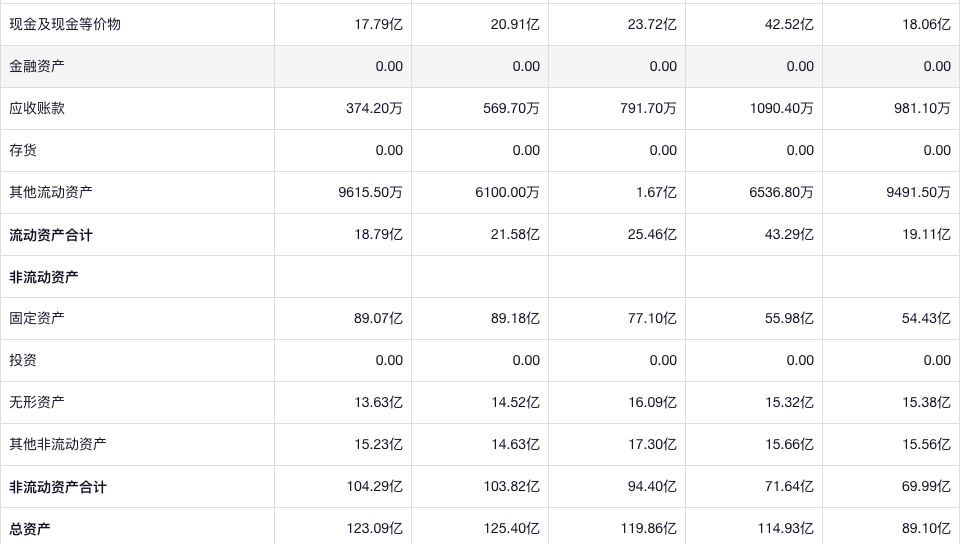Click the 现金及现金等价物 row label
Image resolution: width=961 pixels, height=544 pixels.
(x=65, y=24)
